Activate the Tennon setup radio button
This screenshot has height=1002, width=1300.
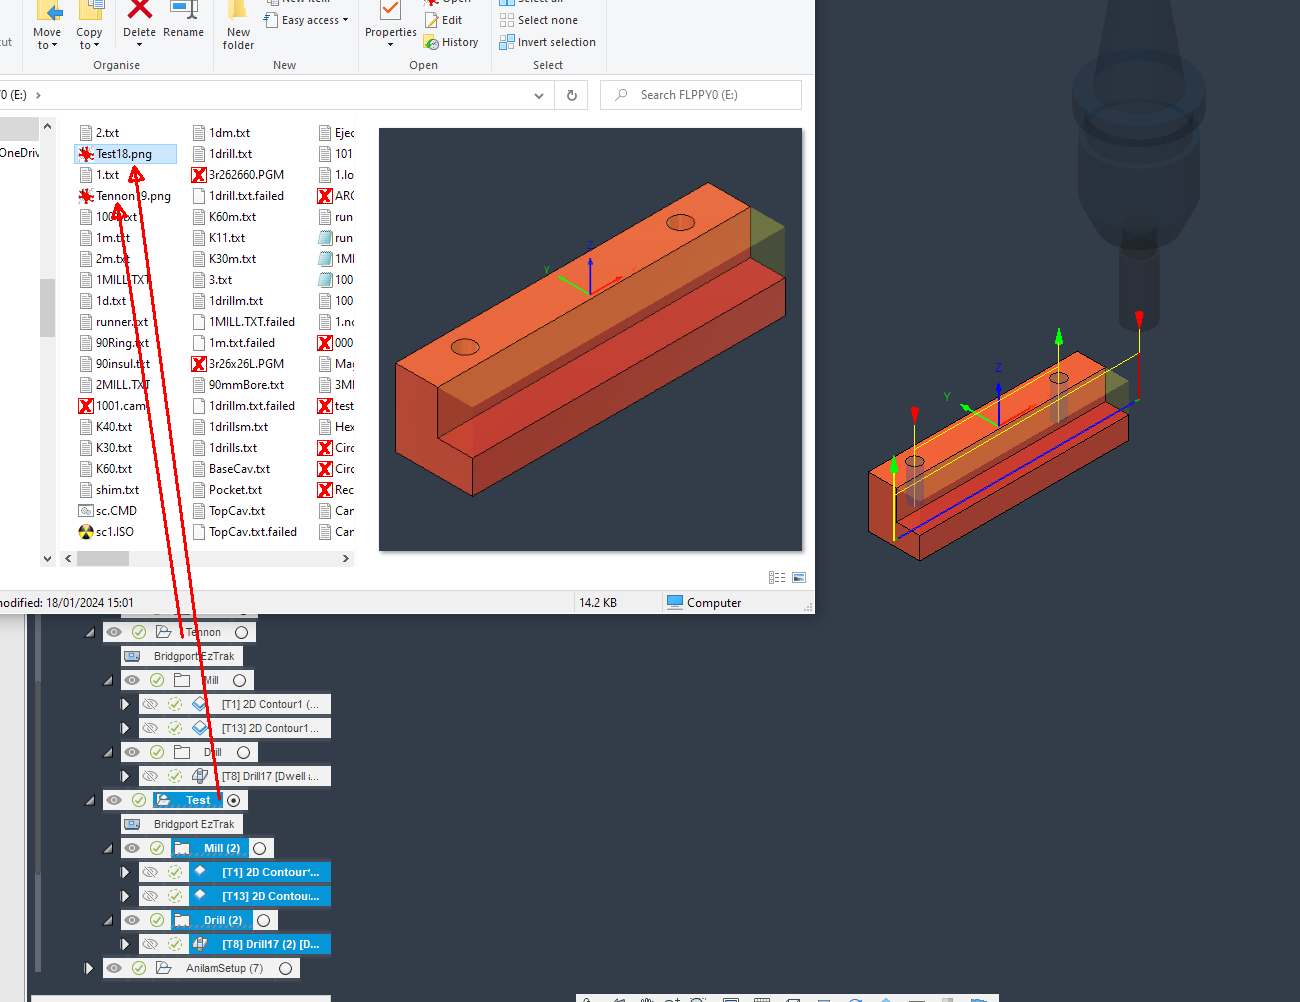242,632
